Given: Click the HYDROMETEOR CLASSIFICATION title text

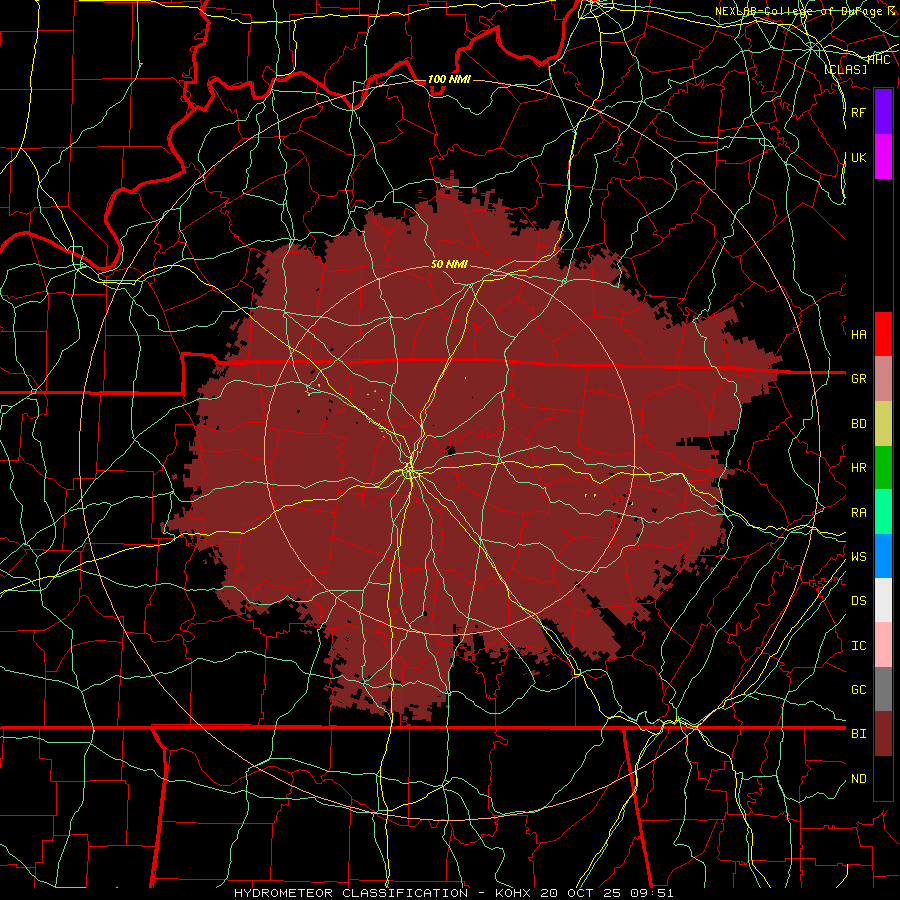Looking at the screenshot, I should click(x=351, y=893).
